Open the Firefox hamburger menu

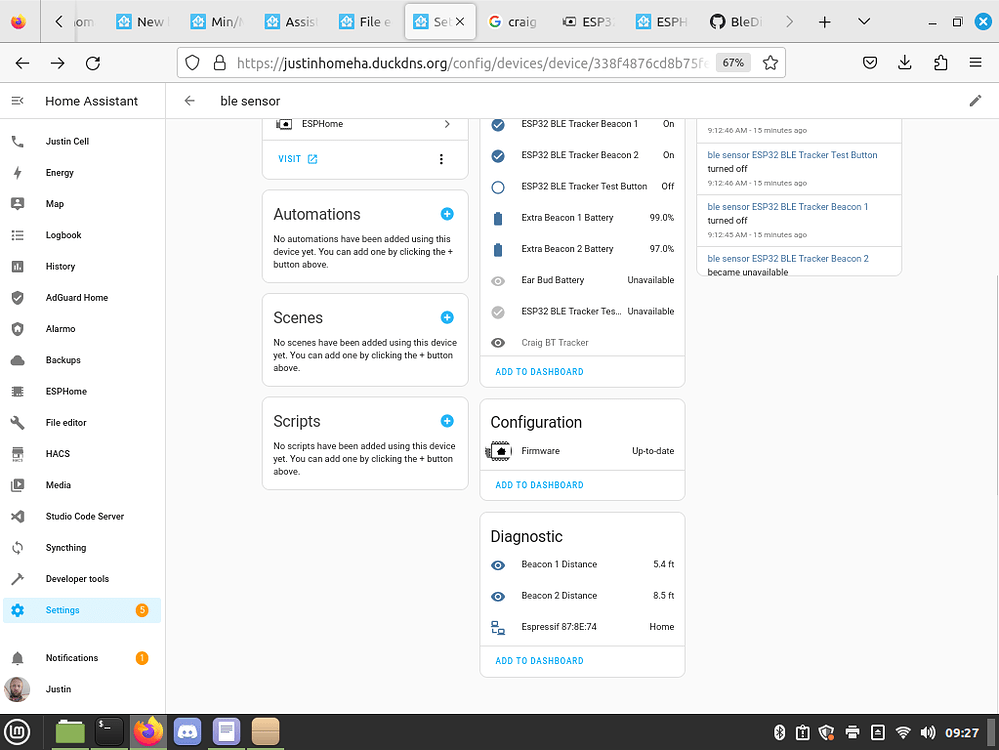point(975,62)
